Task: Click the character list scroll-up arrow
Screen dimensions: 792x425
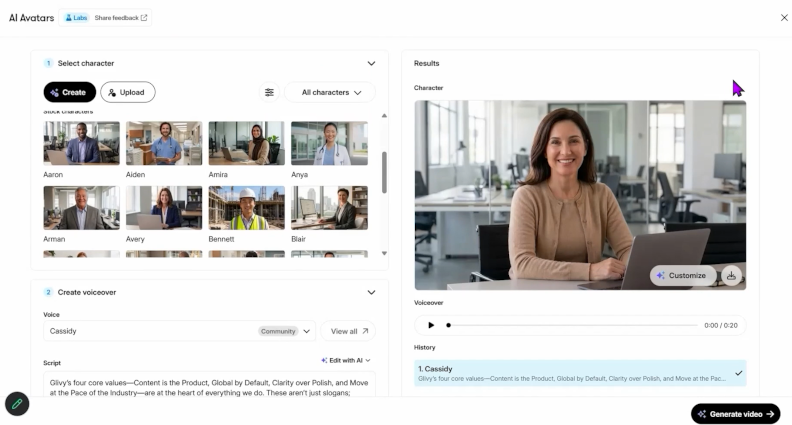Action: tap(384, 116)
